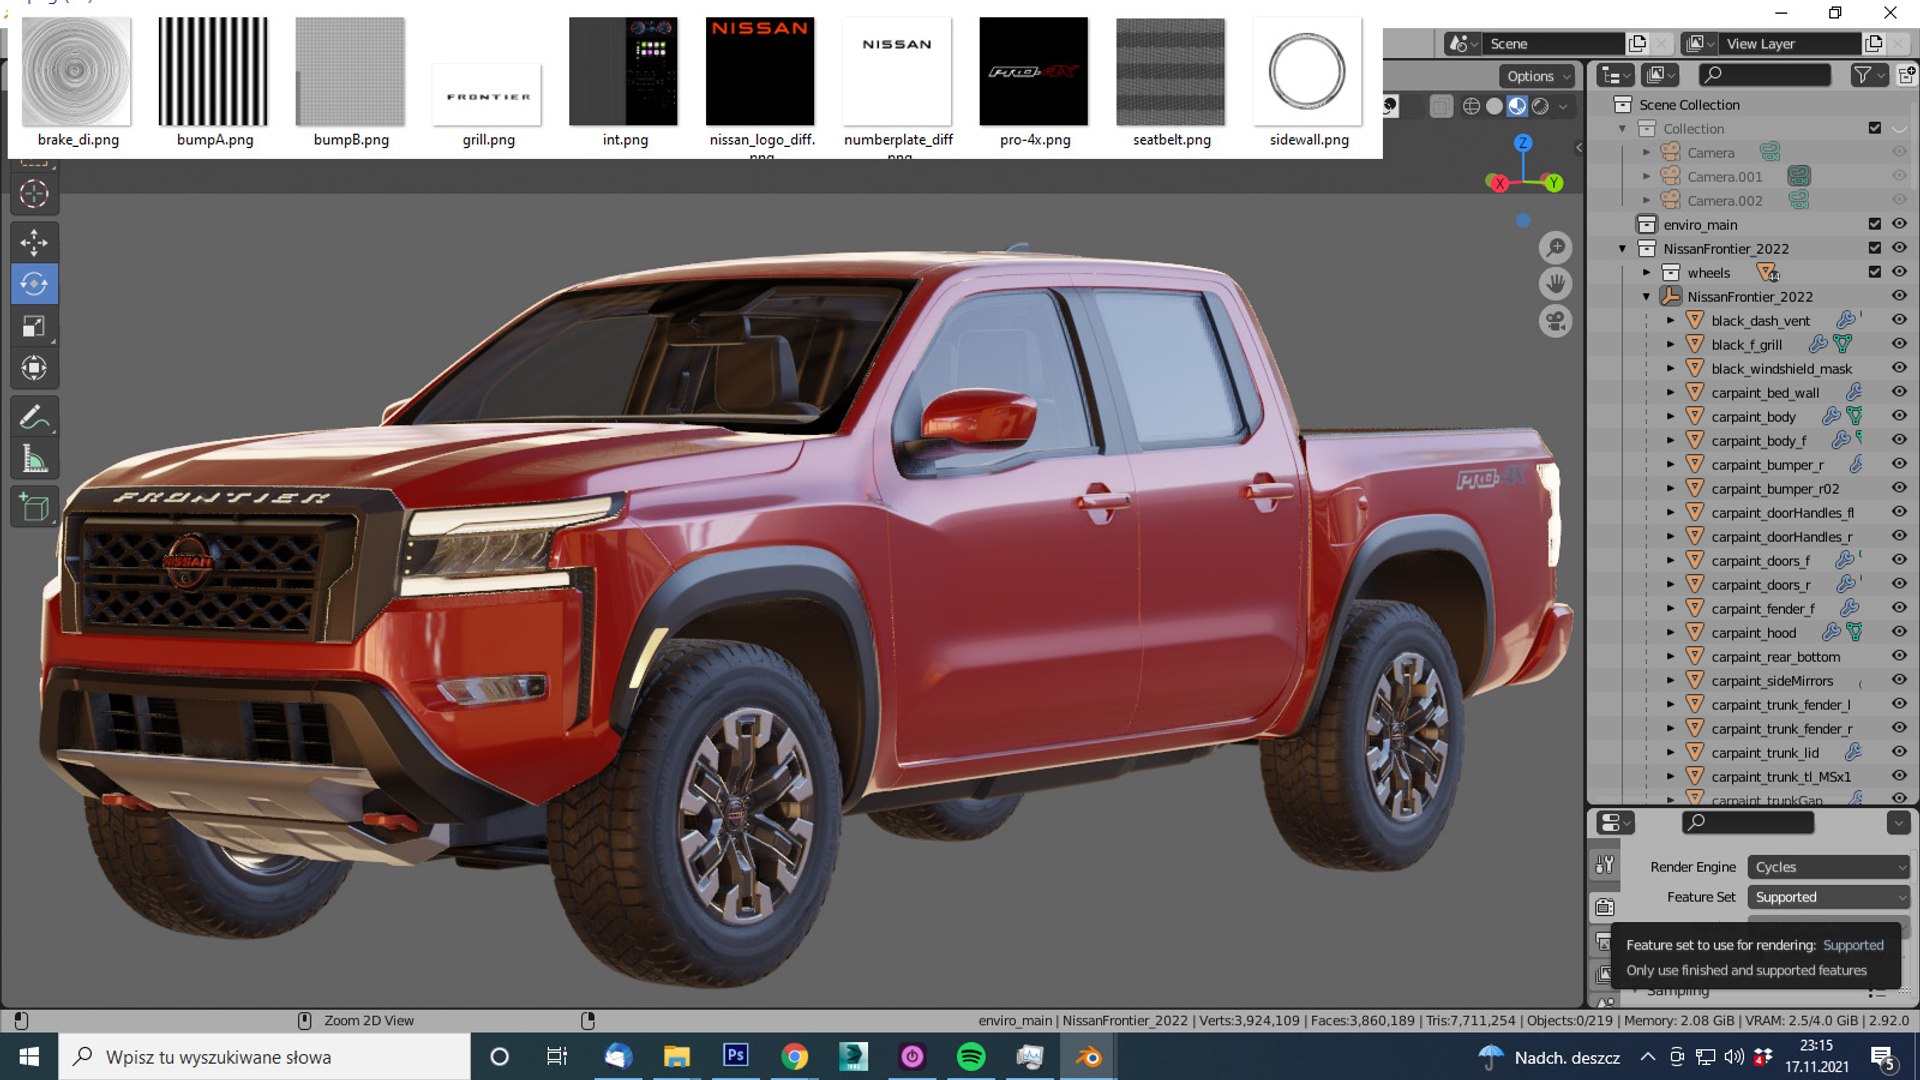This screenshot has height=1080, width=1920.
Task: Click the outliner search field
Action: (1765, 75)
